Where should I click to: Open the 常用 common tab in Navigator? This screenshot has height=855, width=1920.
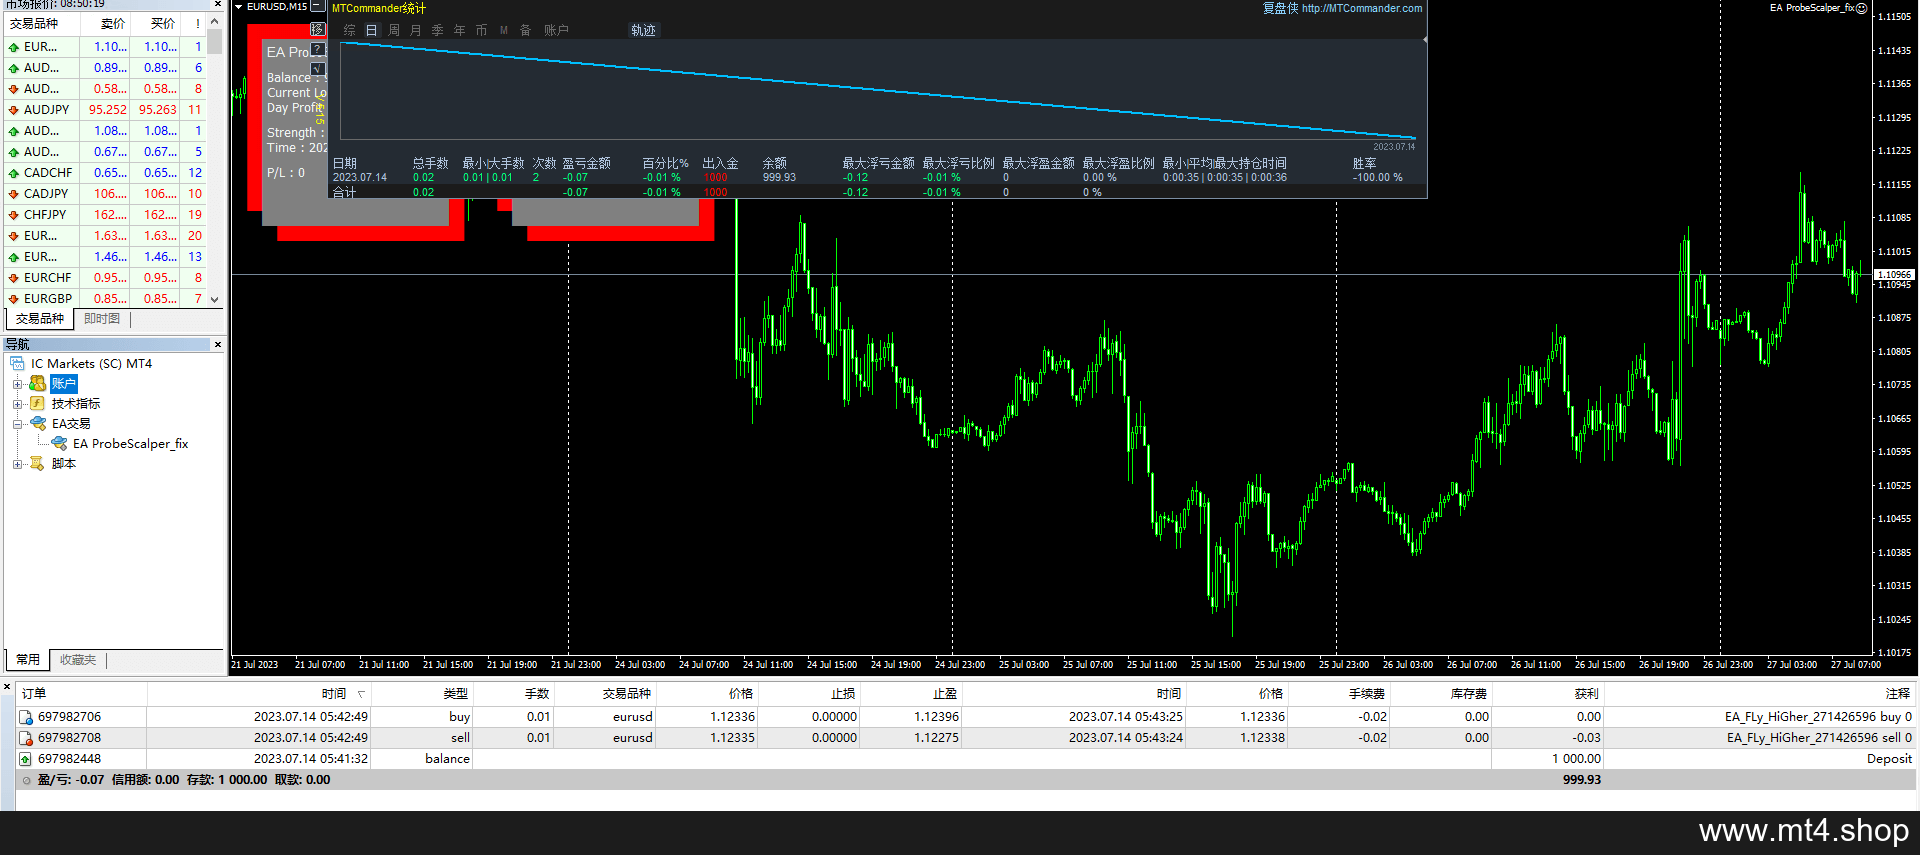coord(28,660)
